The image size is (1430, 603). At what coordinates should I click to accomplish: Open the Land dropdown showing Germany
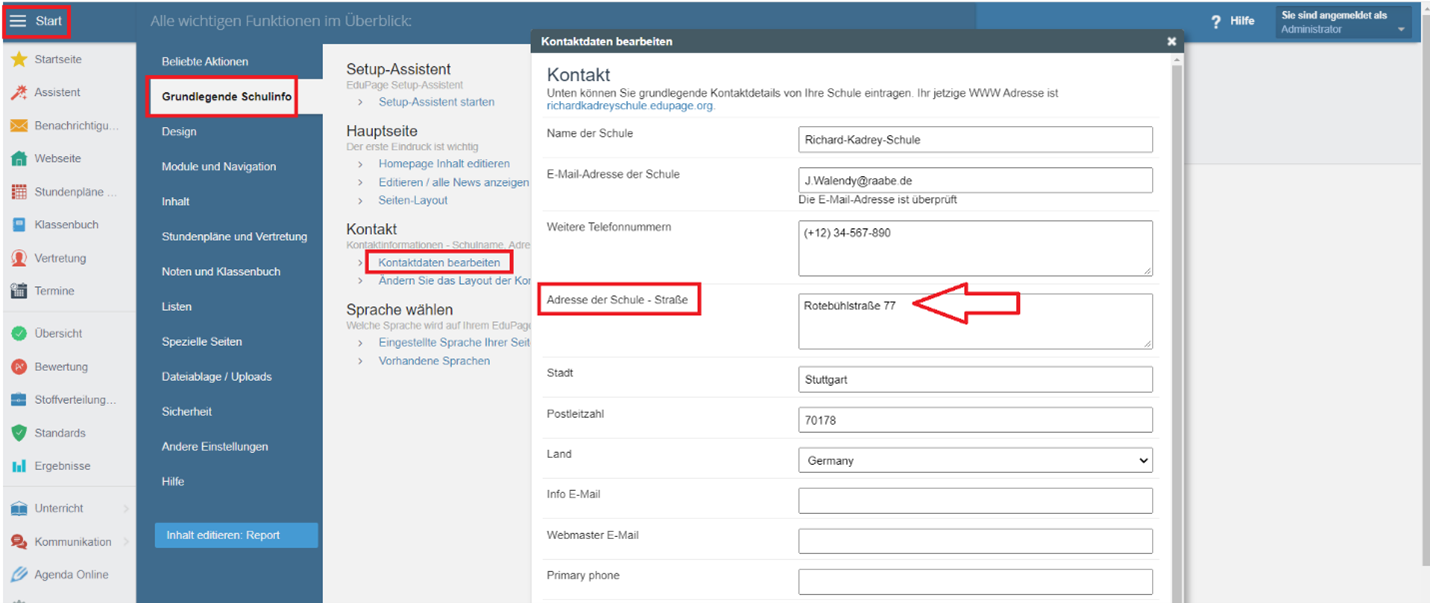(975, 461)
